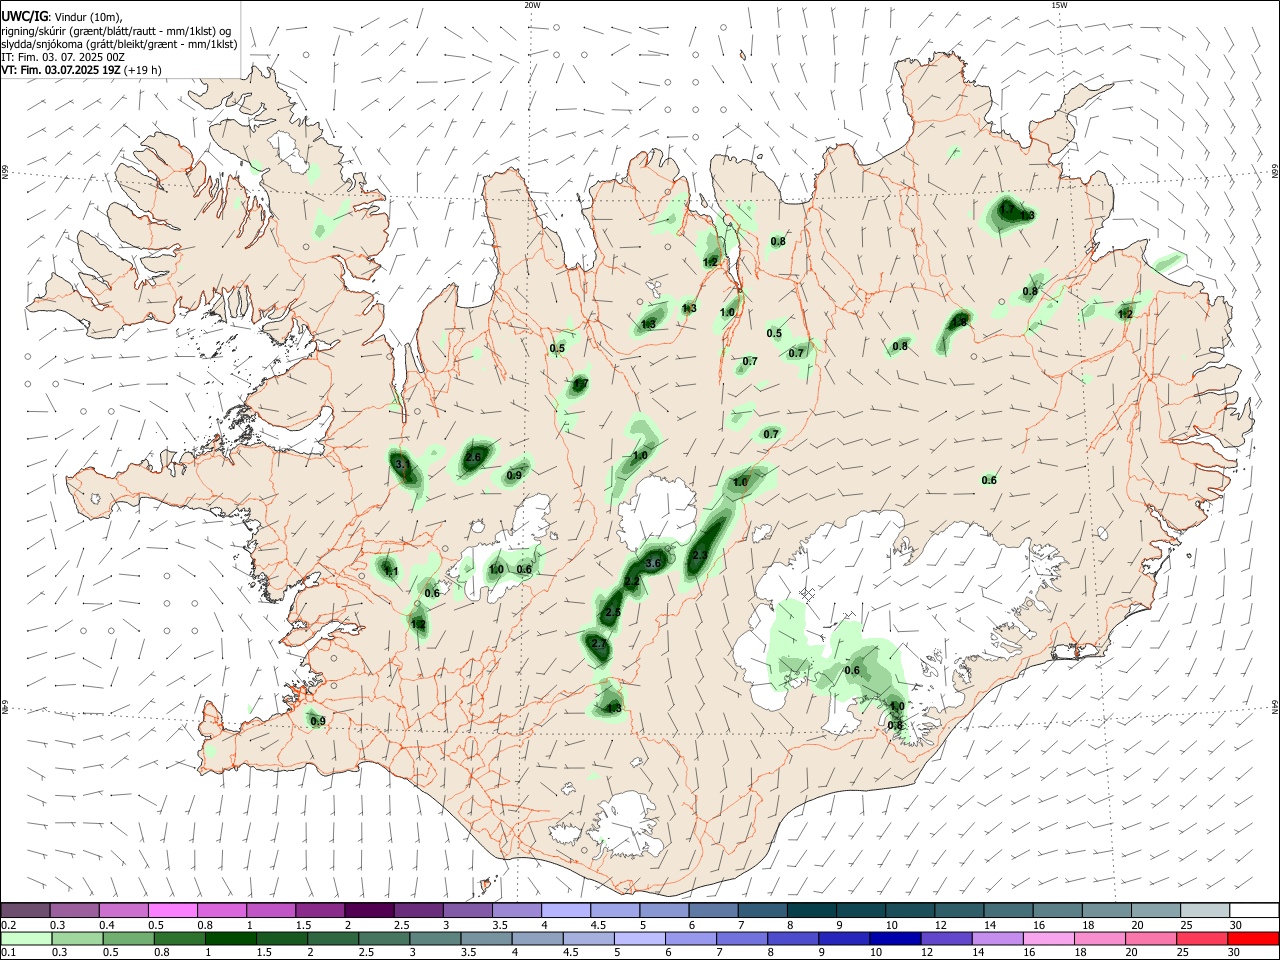Select the '30' label under the lower legend row
The width and height of the screenshot is (1280, 960).
click(1236, 953)
